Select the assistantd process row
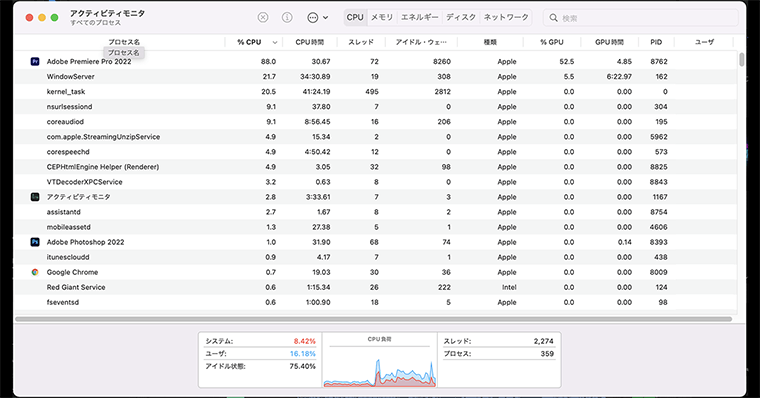Viewport: 760px width, 398px height. pyautogui.click(x=376, y=212)
